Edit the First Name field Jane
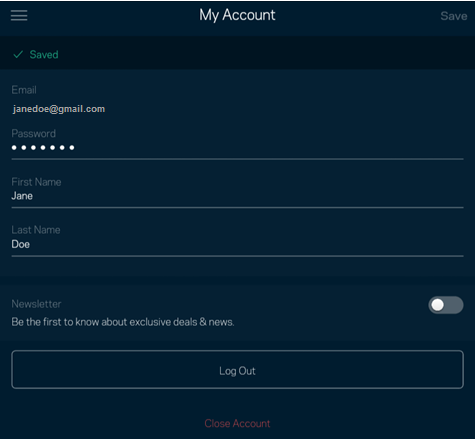Image resolution: width=475 pixels, height=439 pixels. (237, 196)
